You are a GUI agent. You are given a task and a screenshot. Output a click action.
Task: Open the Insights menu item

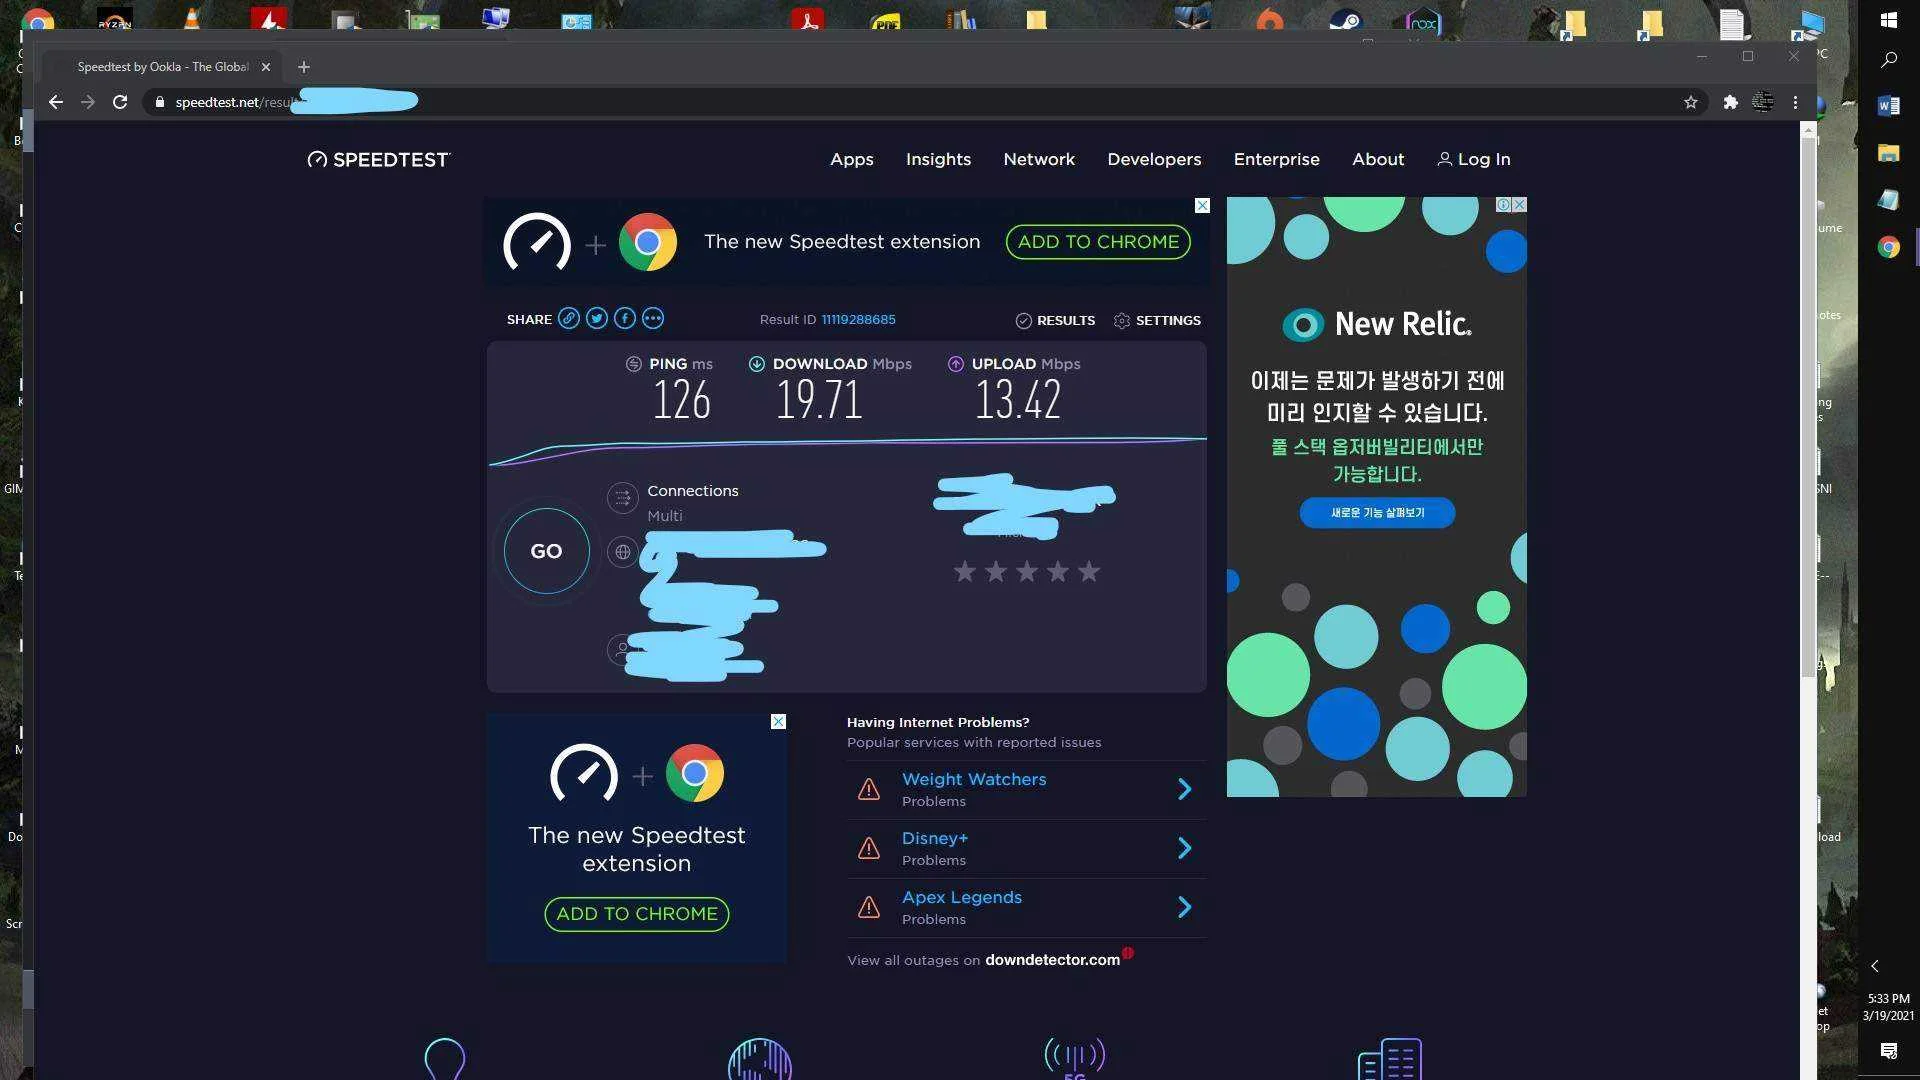pyautogui.click(x=938, y=160)
